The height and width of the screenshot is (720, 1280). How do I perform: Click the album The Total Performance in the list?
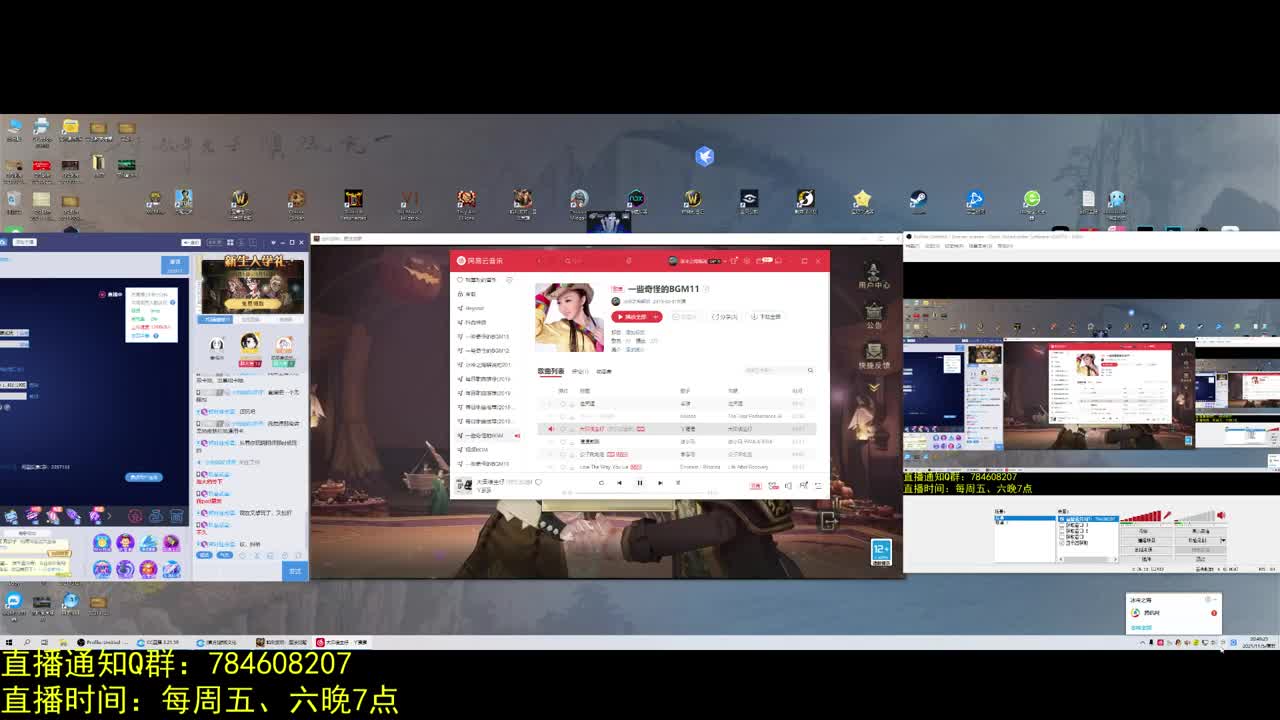tap(754, 415)
